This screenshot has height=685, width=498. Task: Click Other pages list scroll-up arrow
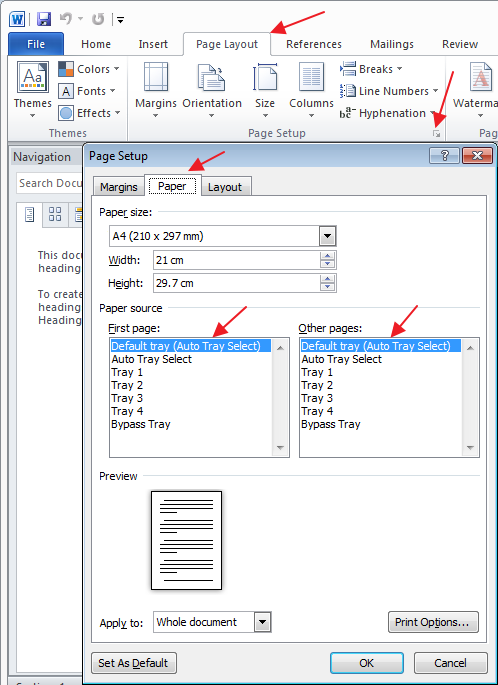tap(470, 348)
